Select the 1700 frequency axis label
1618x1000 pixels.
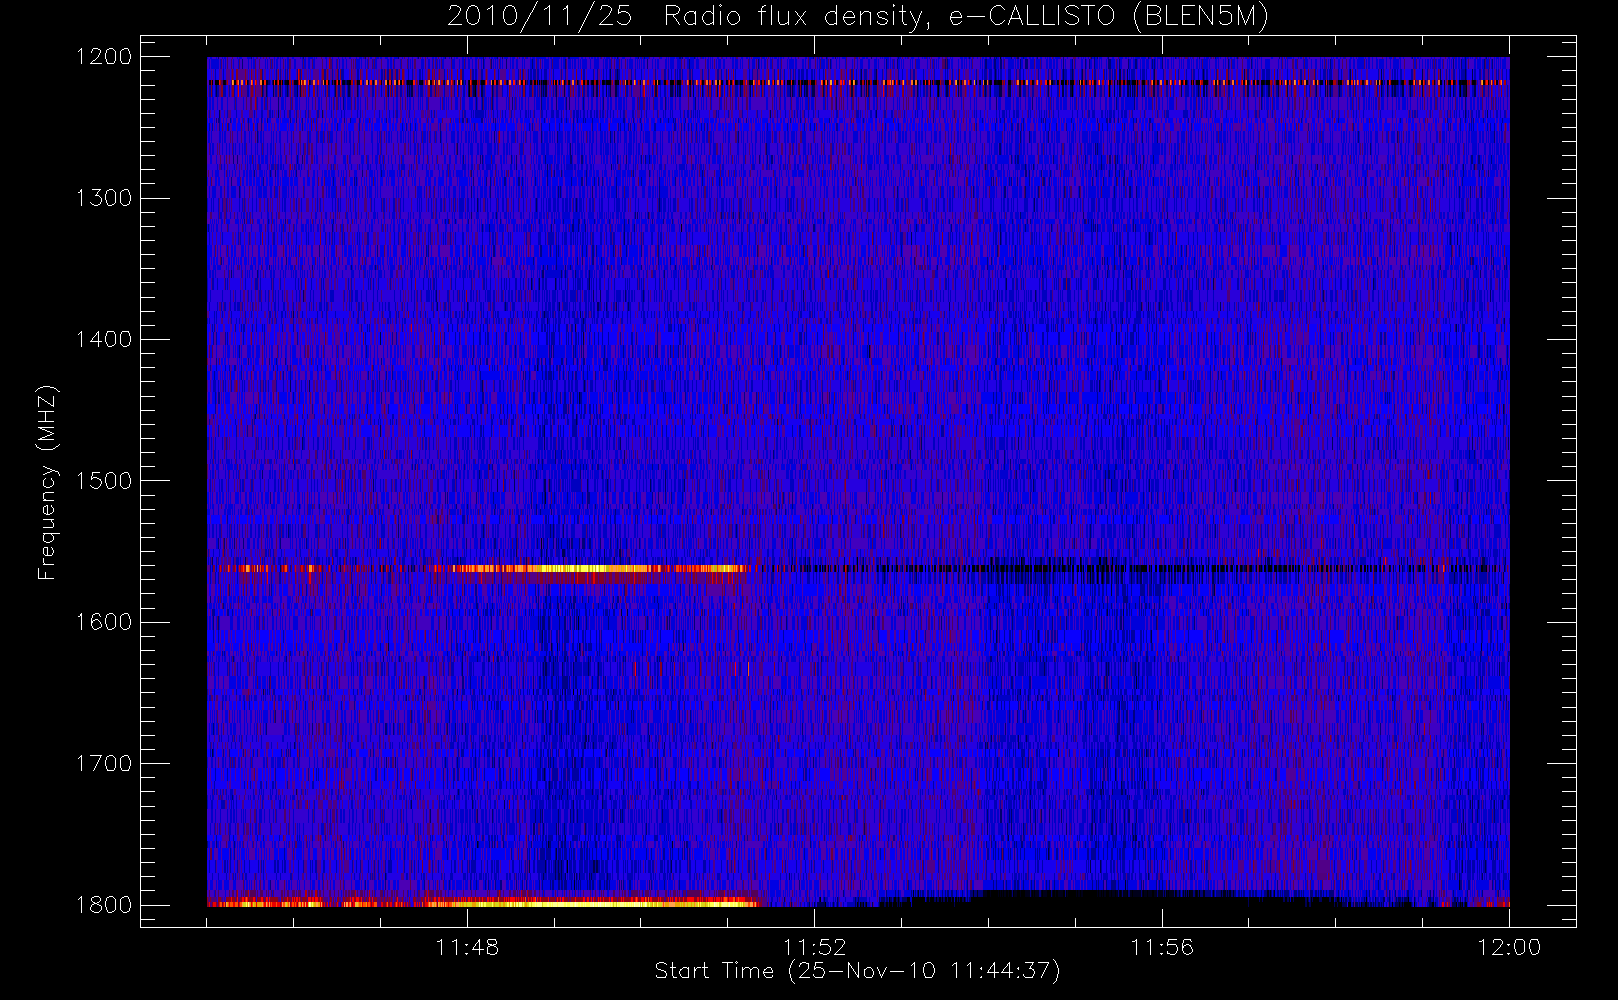104,763
